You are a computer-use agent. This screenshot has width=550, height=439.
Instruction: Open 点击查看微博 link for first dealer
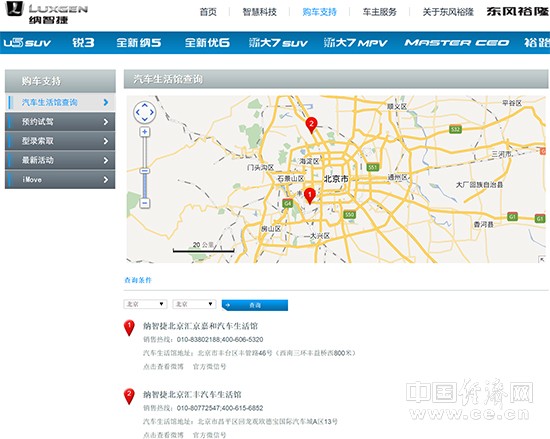(163, 366)
